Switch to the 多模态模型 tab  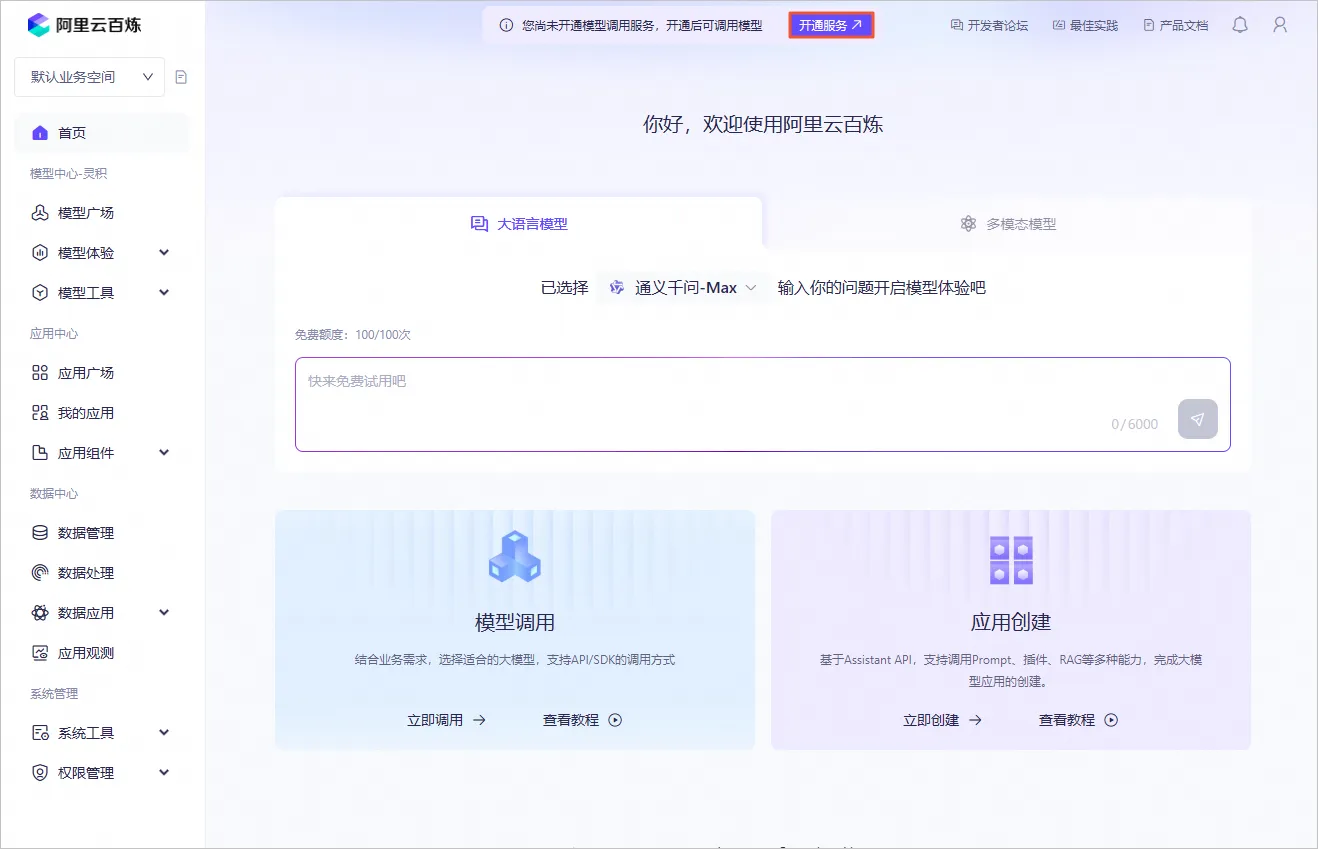click(x=1007, y=223)
